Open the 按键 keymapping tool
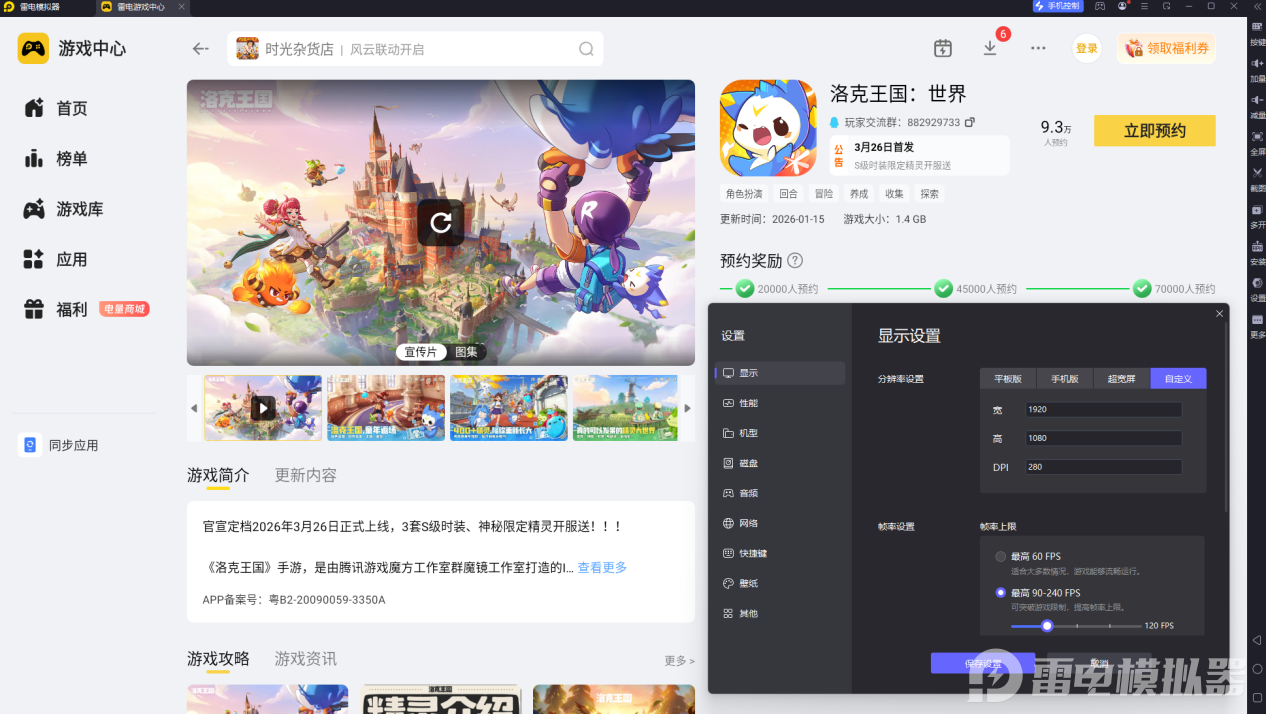This screenshot has width=1266, height=714. pos(1257,32)
